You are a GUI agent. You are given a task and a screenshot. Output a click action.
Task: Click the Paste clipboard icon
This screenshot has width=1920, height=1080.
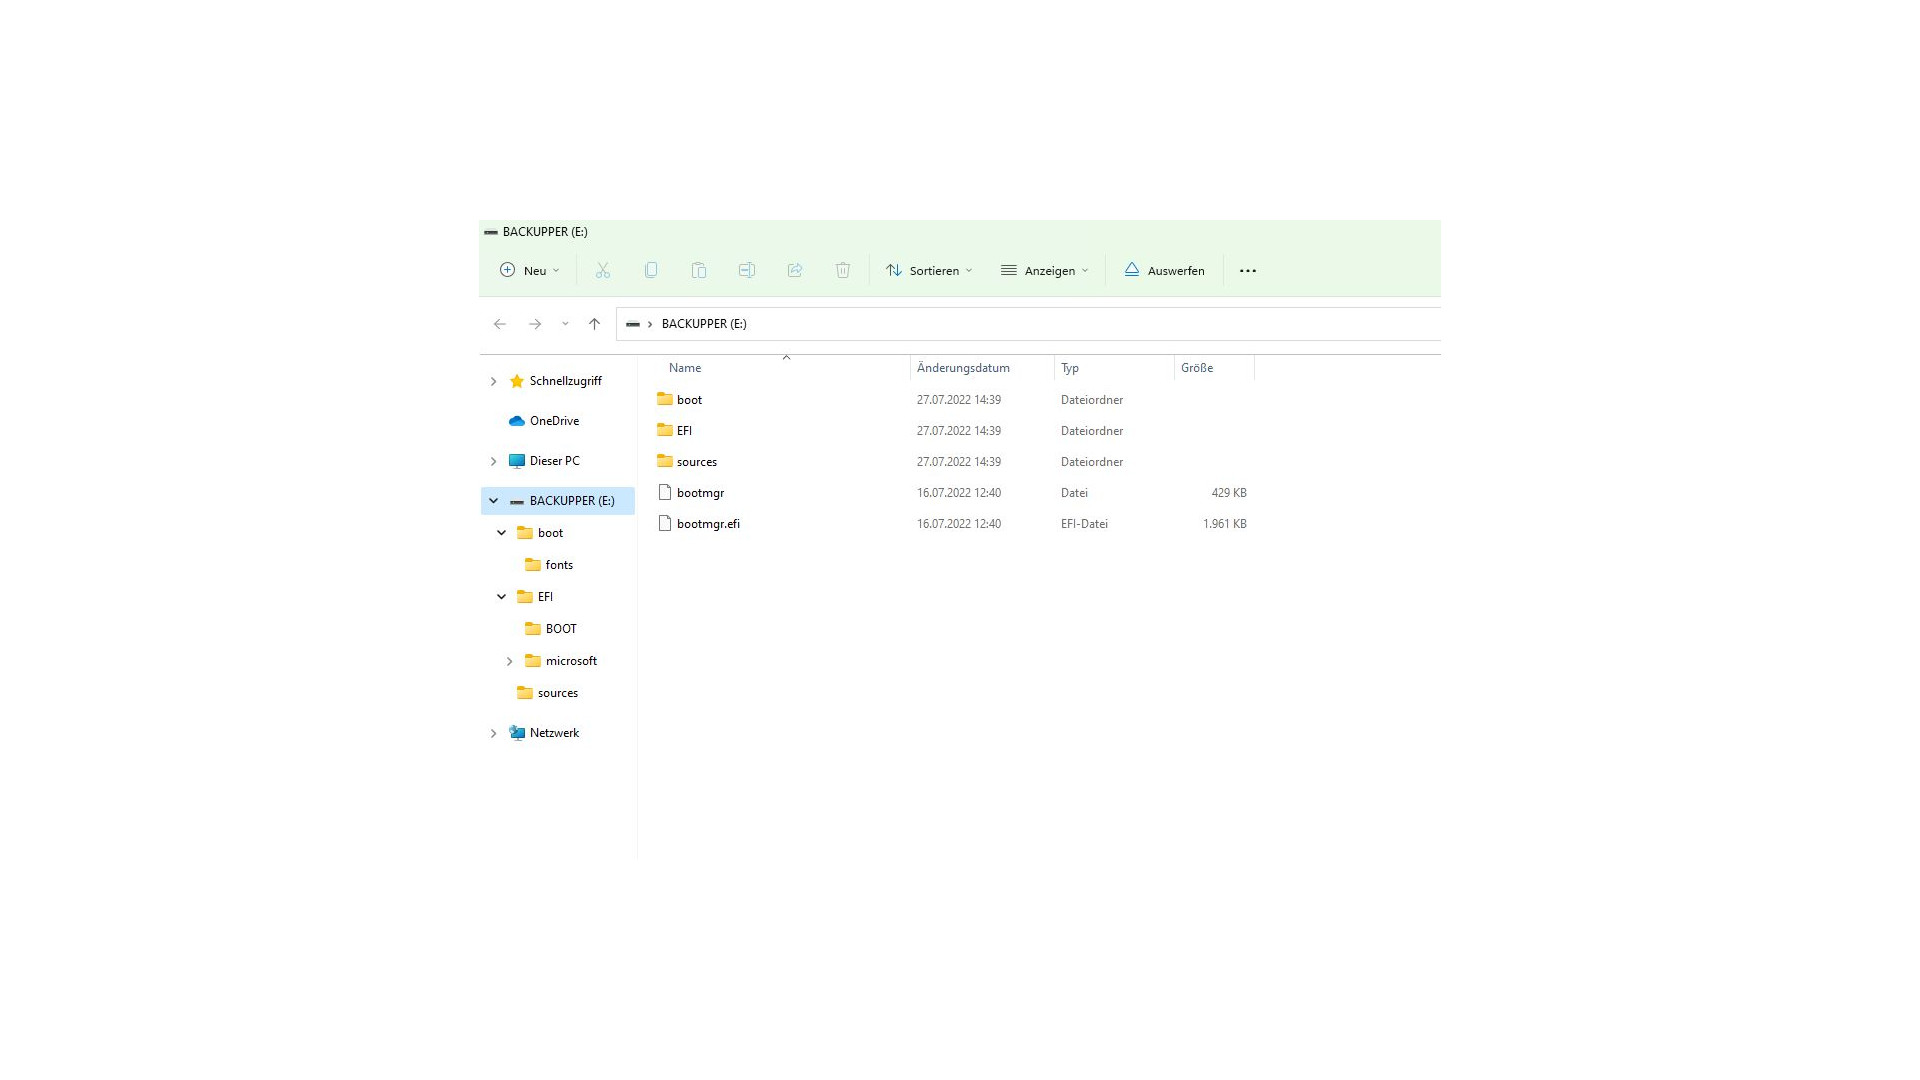click(x=699, y=270)
